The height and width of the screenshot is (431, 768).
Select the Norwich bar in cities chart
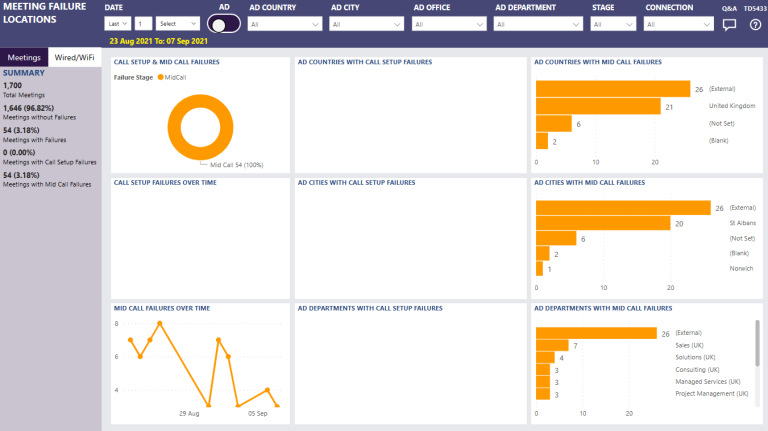[x=539, y=268]
